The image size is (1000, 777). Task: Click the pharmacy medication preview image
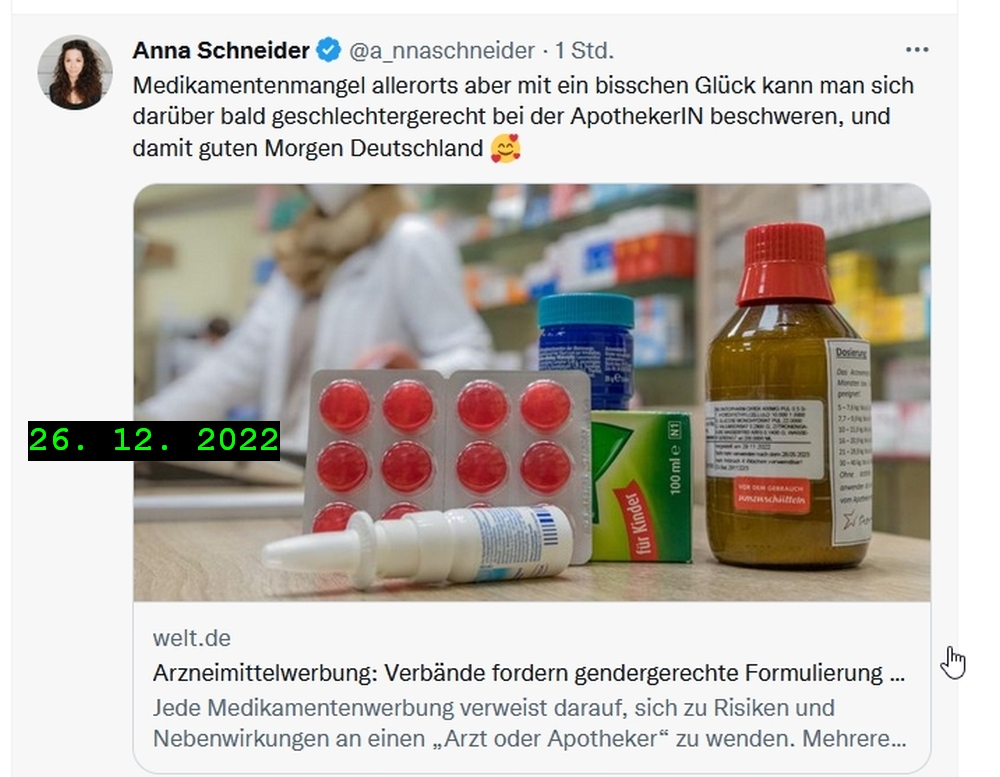532,392
